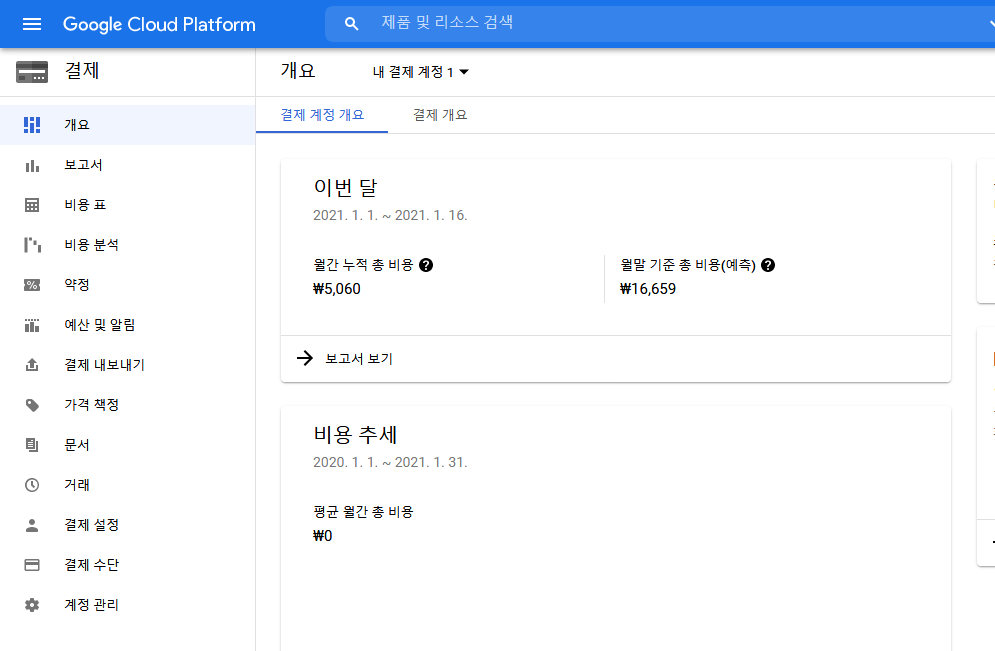Click the 결제 내보내기 upload icon
The height and width of the screenshot is (651, 995).
[32, 365]
